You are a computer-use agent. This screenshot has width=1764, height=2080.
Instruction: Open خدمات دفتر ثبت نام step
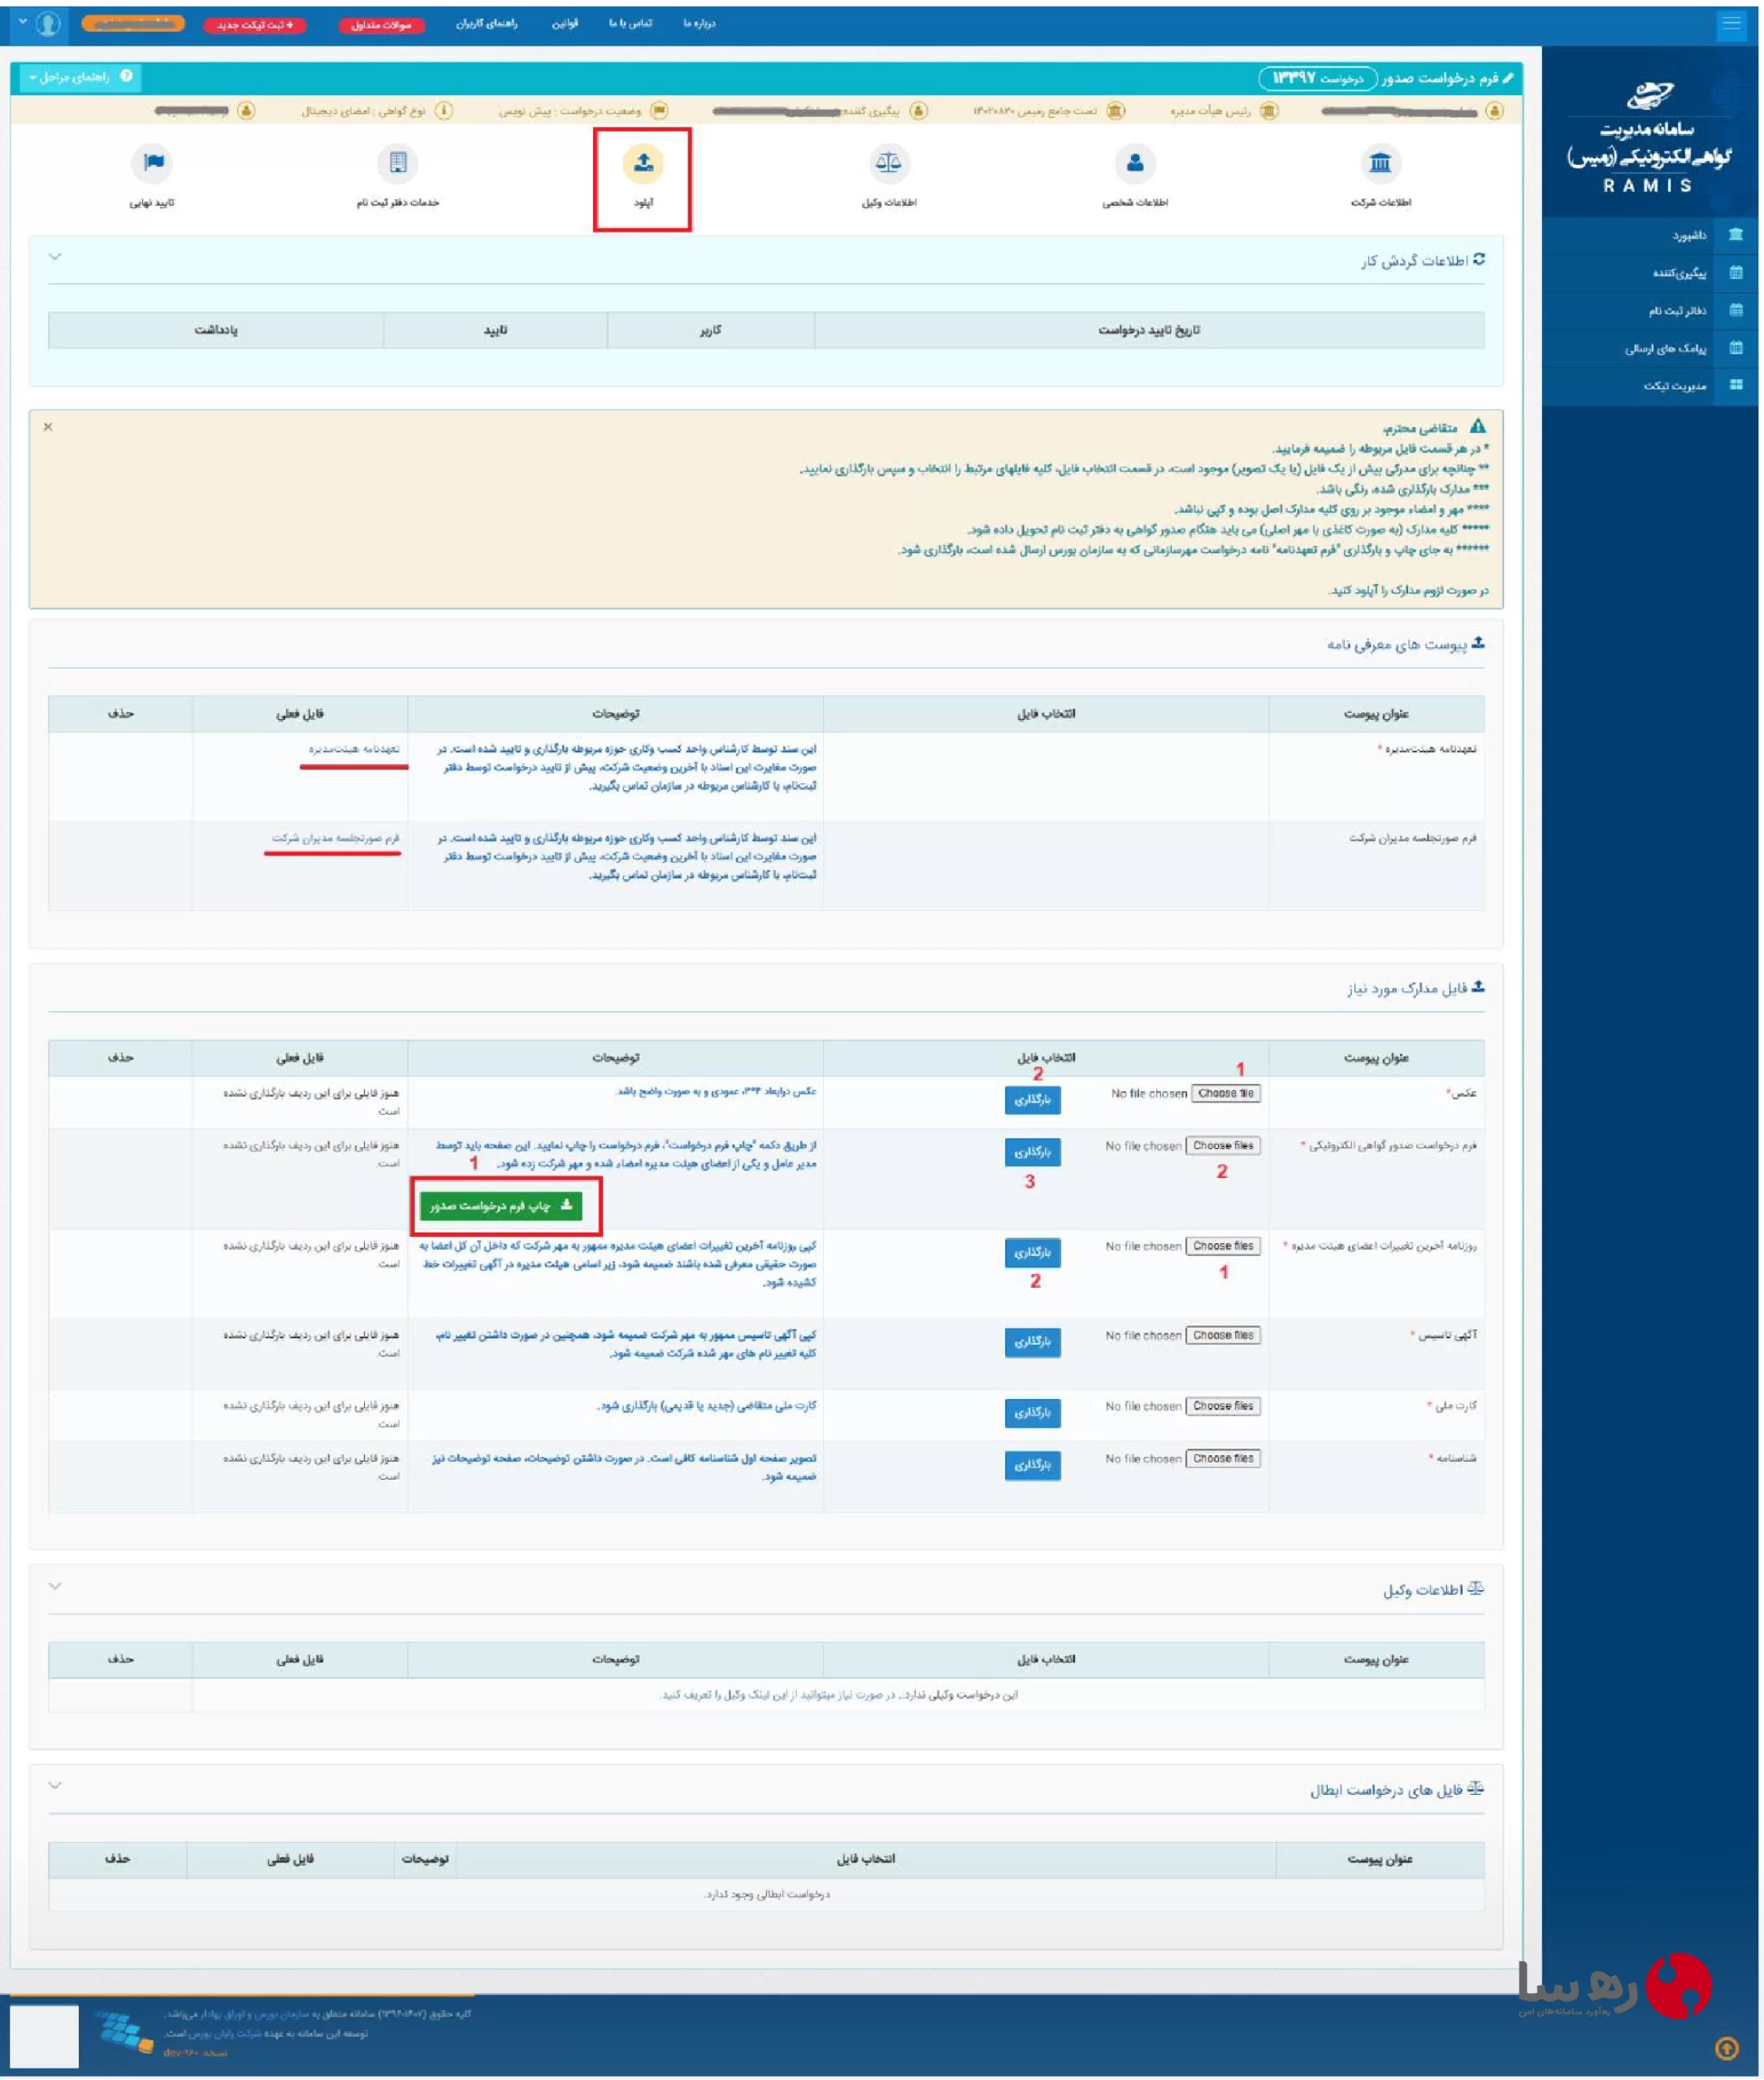point(398,163)
